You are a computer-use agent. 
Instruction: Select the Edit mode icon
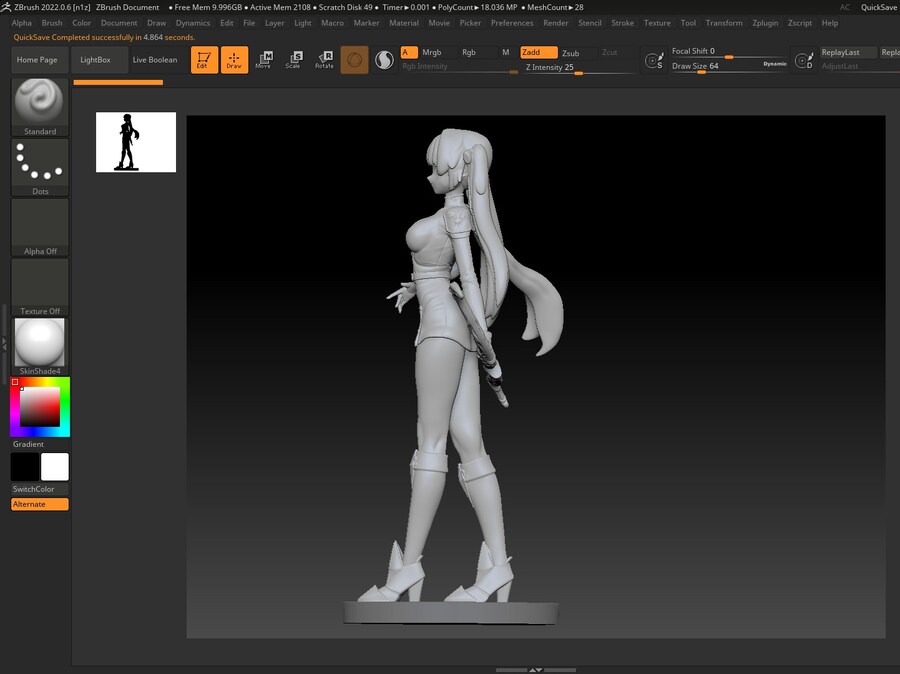(204, 60)
